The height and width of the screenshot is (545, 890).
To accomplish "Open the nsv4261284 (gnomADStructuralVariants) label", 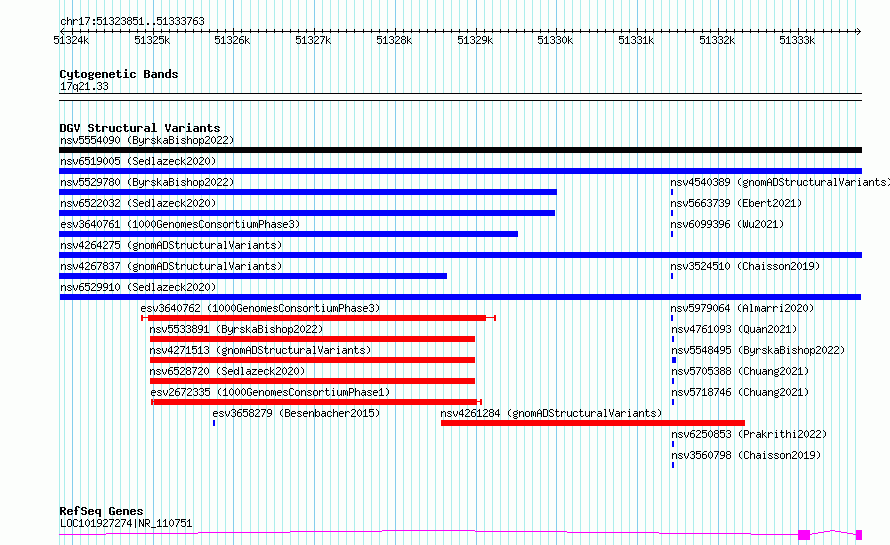I will coord(551,413).
